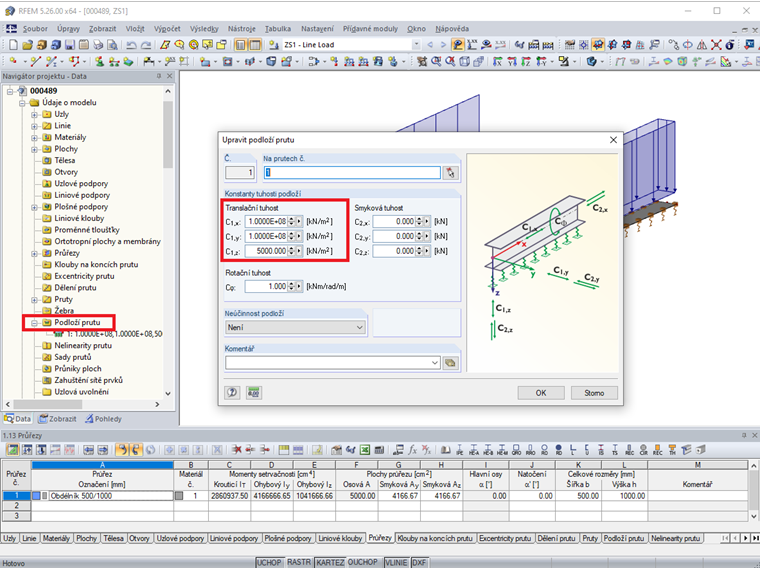Switch to the Zobrazit navigator tab
Viewport: 760px width, 570px height.
58,419
